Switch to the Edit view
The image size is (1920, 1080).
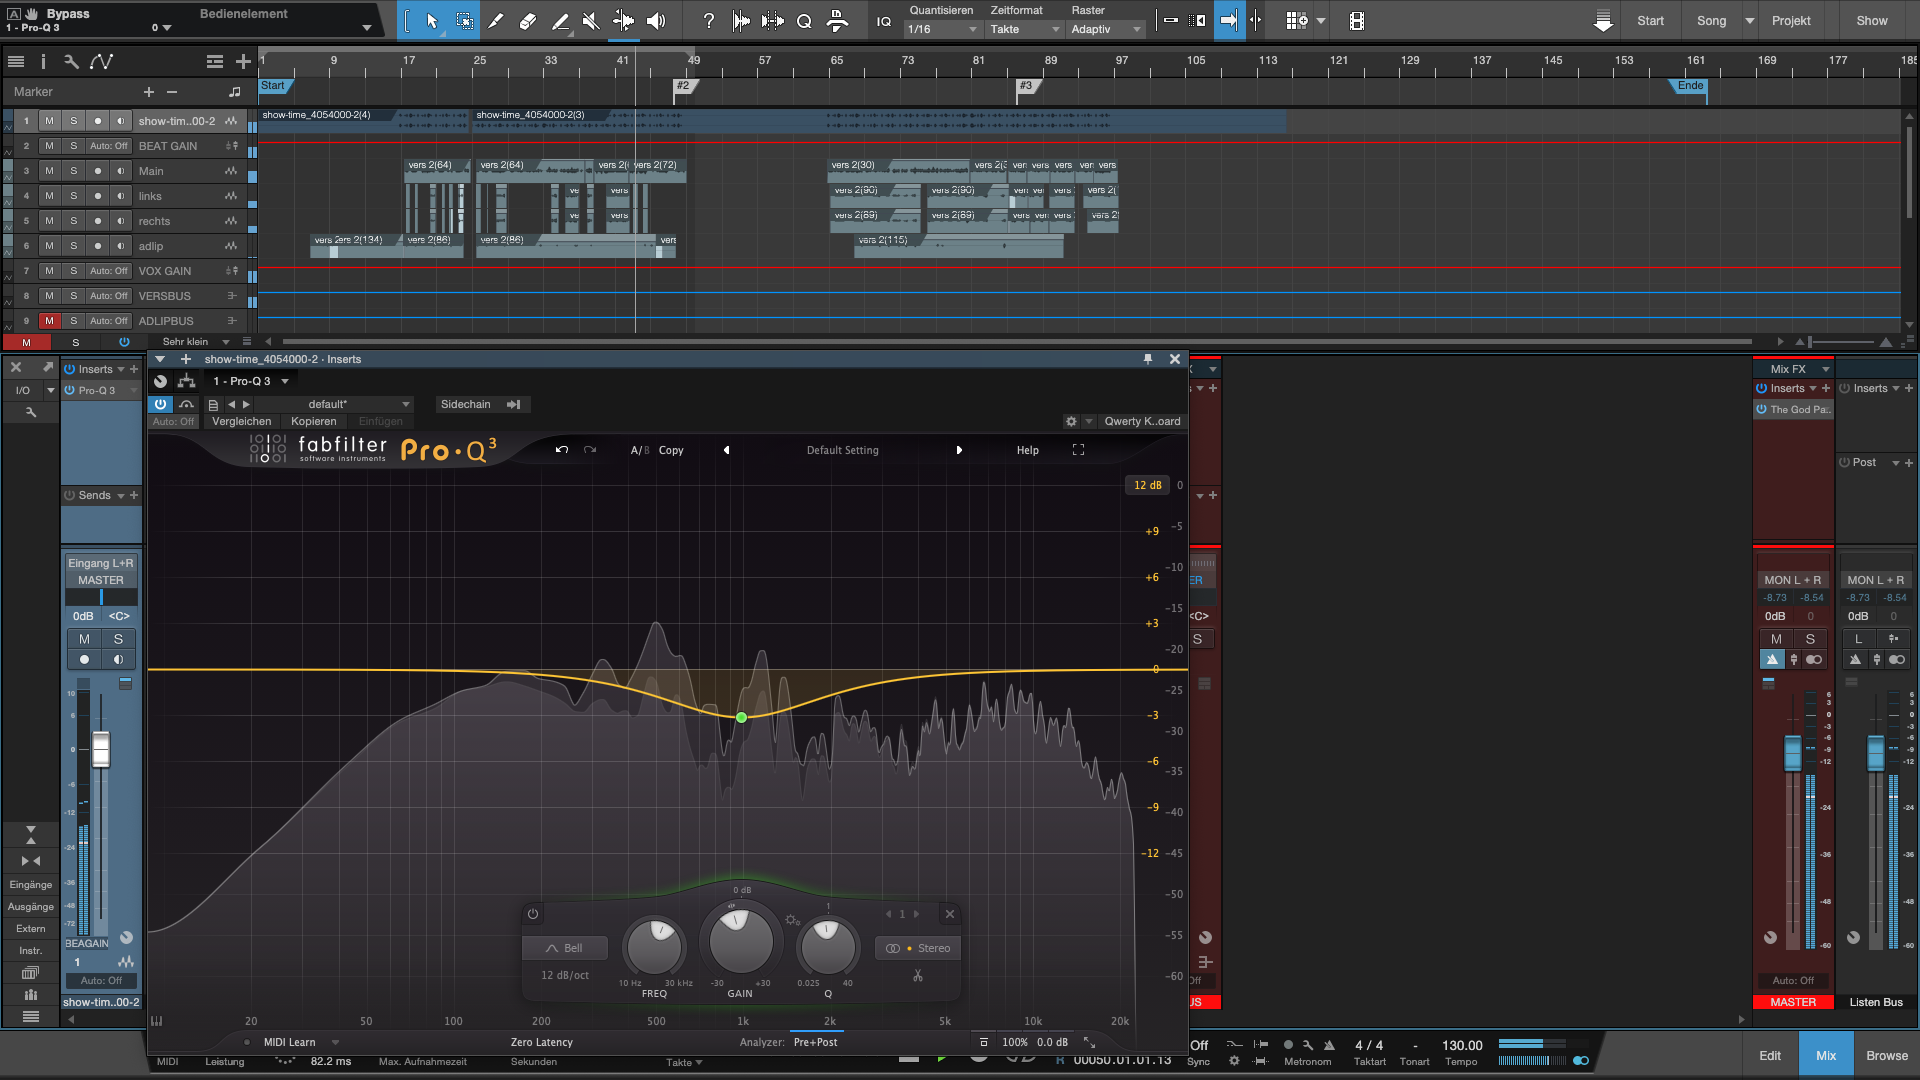tap(1770, 1055)
